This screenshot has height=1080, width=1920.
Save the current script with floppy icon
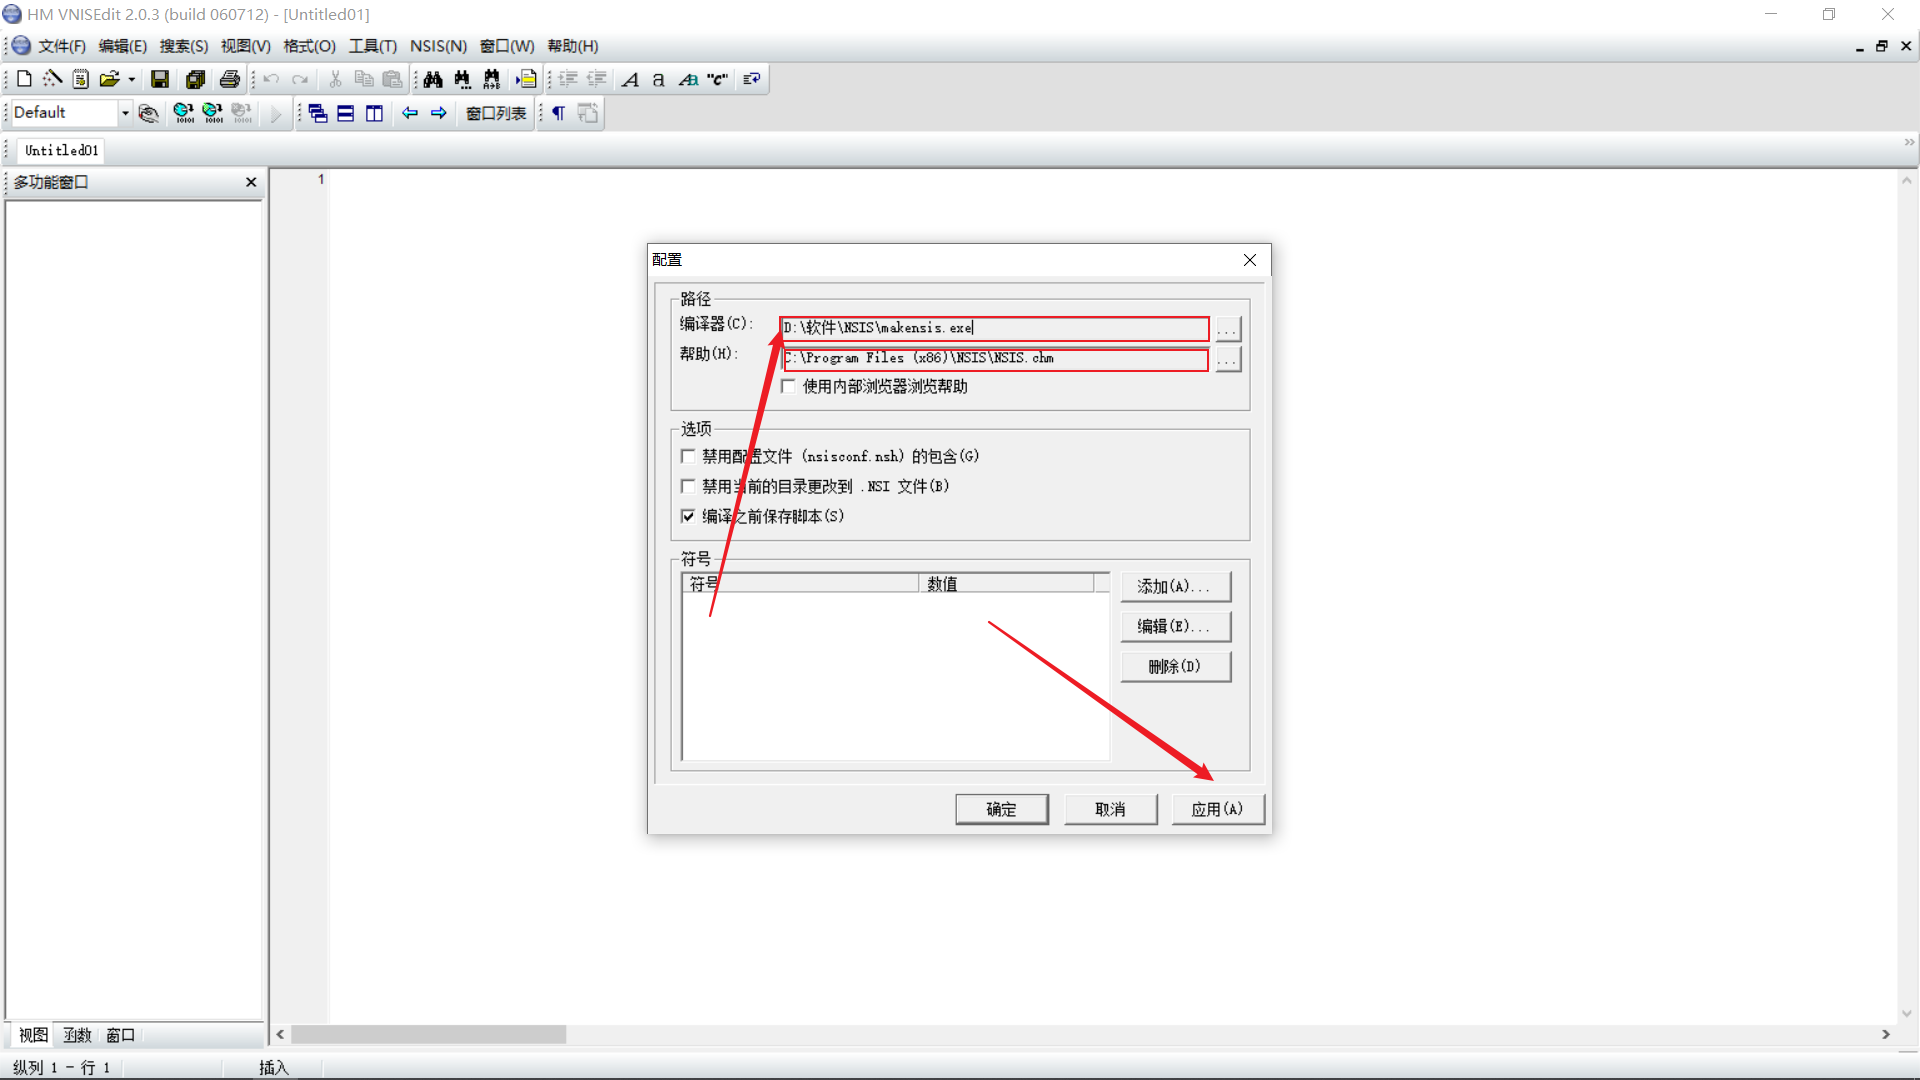pos(160,79)
